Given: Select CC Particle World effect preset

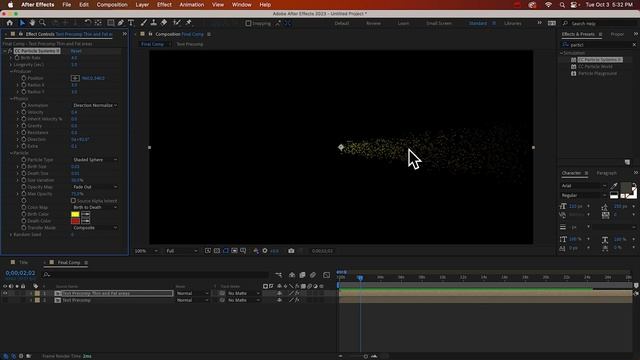Looking at the screenshot, I should pyautogui.click(x=595, y=67).
